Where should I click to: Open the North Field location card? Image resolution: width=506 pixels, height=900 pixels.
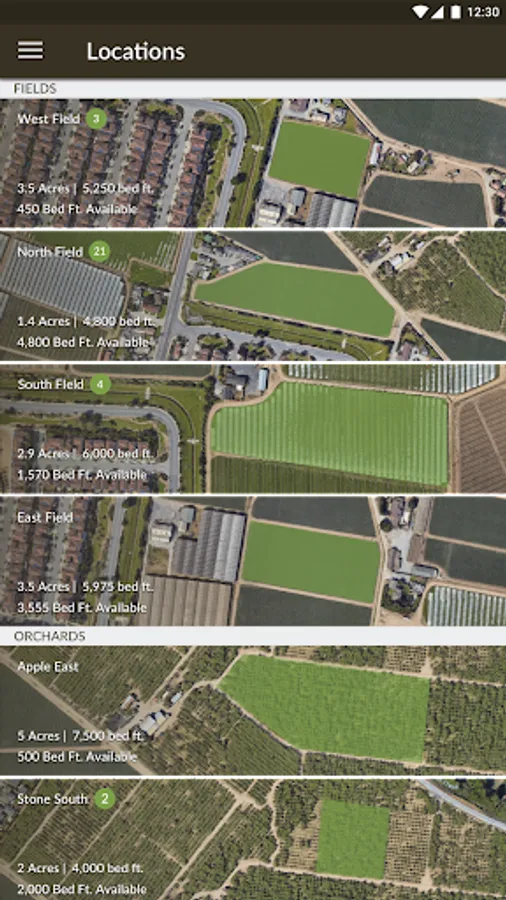click(x=253, y=296)
